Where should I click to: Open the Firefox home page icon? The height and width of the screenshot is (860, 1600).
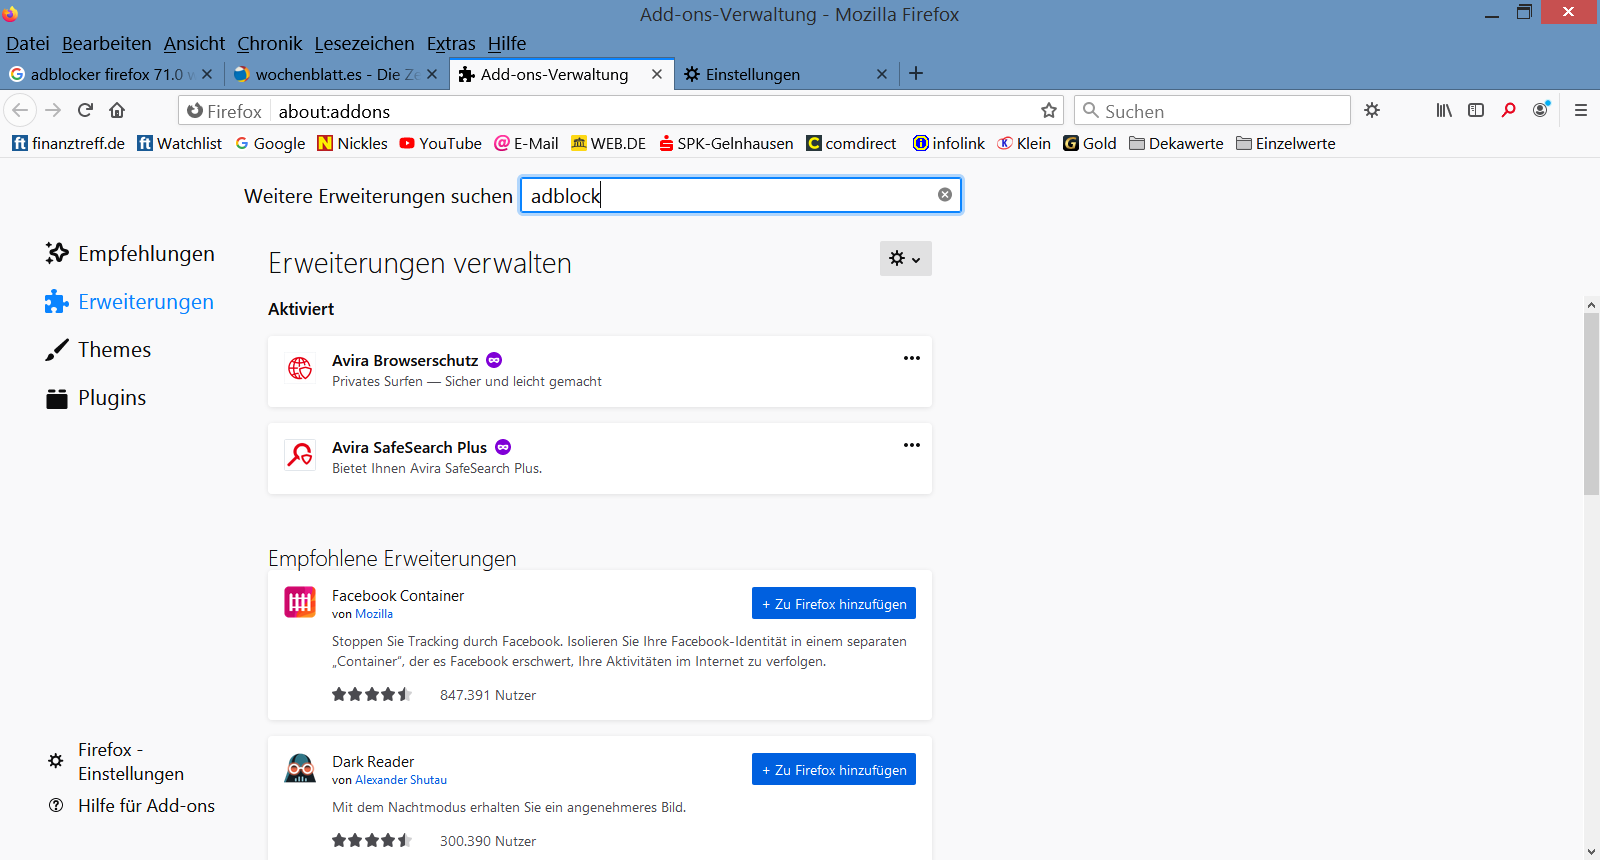point(117,110)
